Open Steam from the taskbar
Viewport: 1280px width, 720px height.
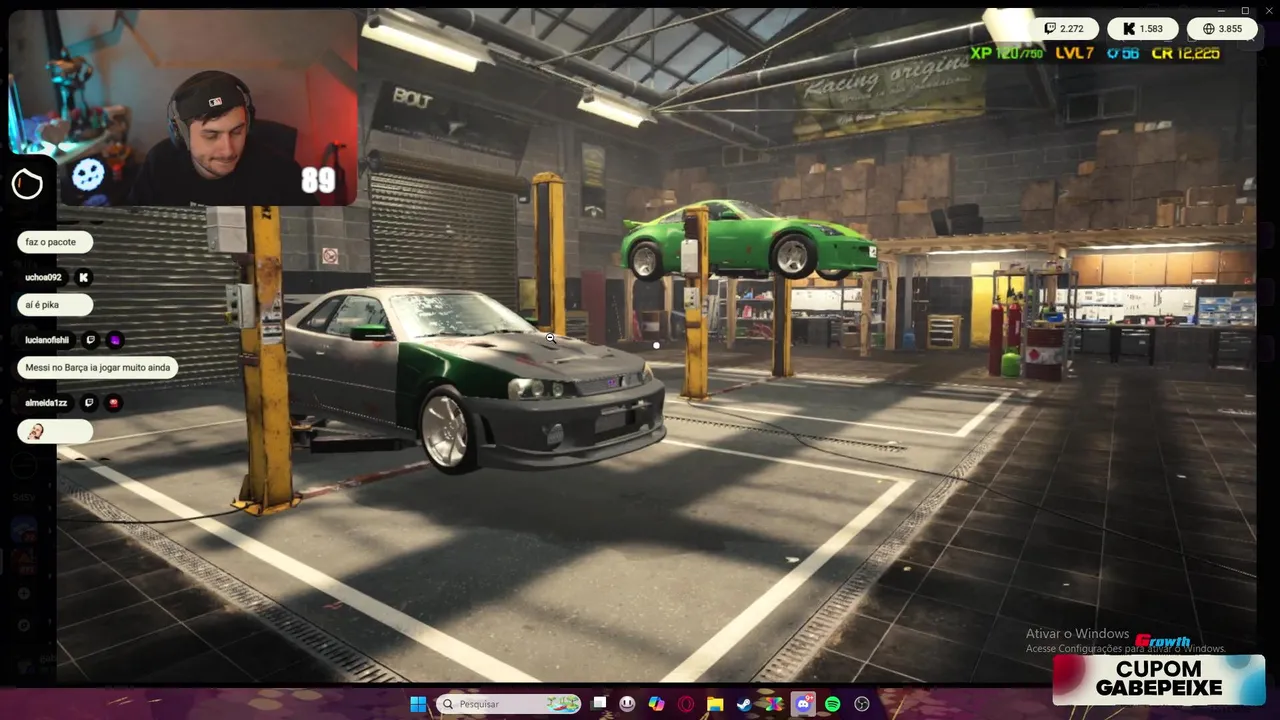click(x=744, y=704)
